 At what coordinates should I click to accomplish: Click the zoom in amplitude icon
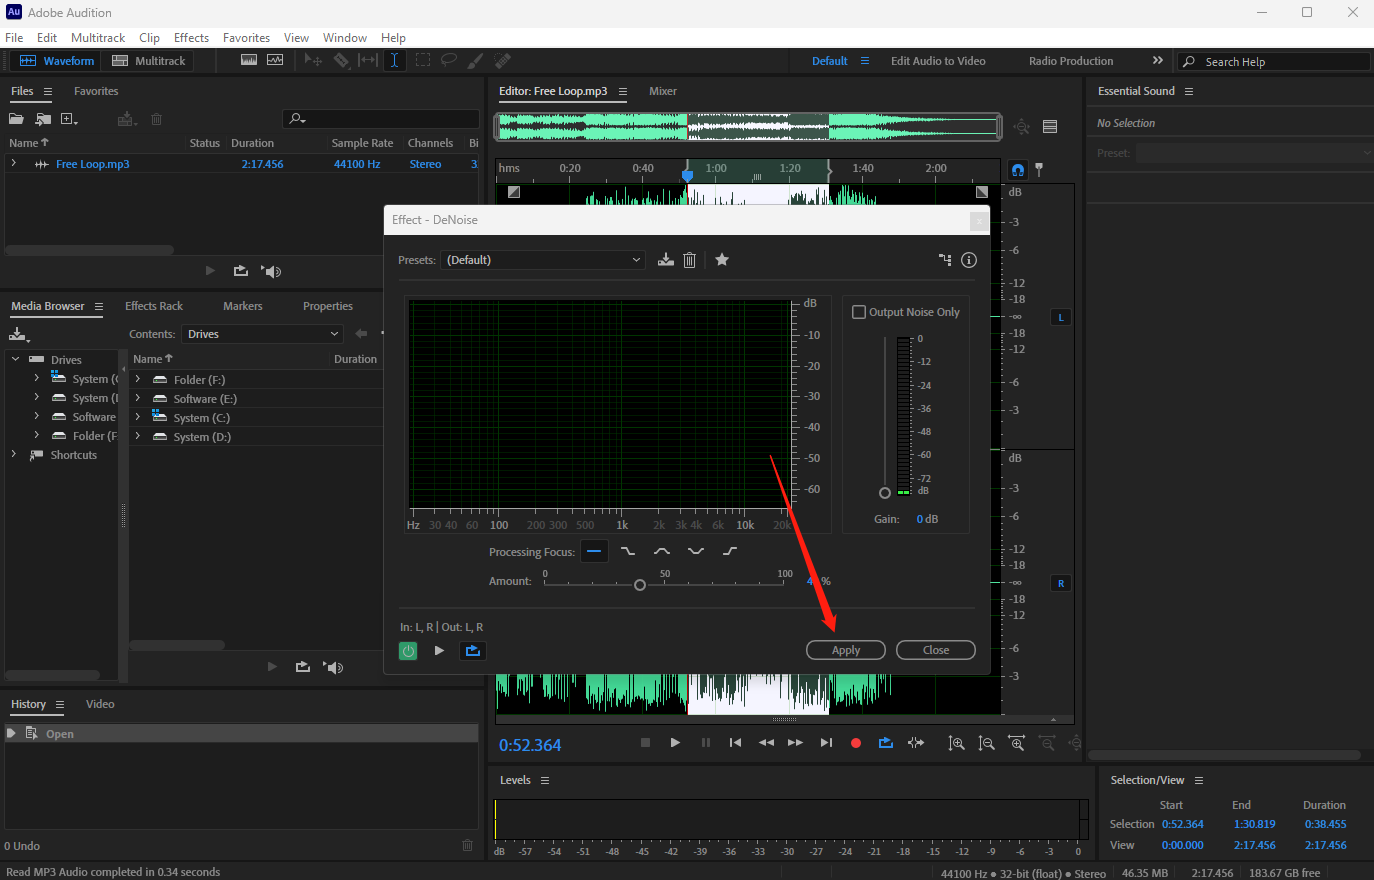(x=957, y=743)
